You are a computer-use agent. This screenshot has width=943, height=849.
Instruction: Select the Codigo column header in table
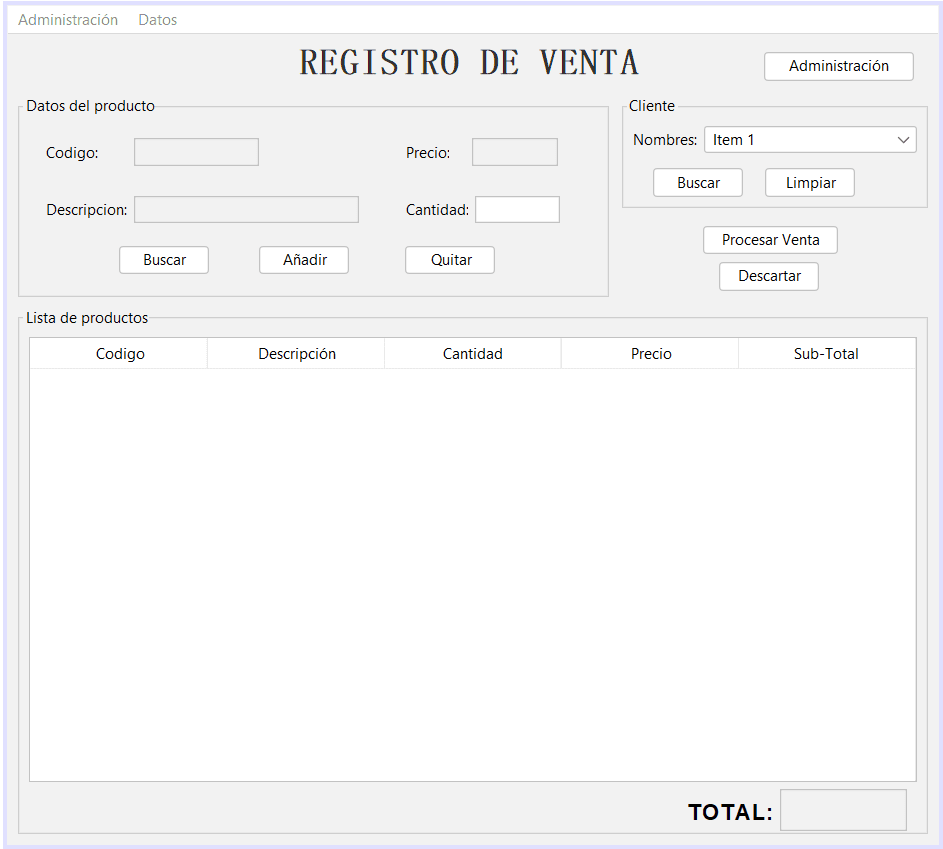coord(119,354)
